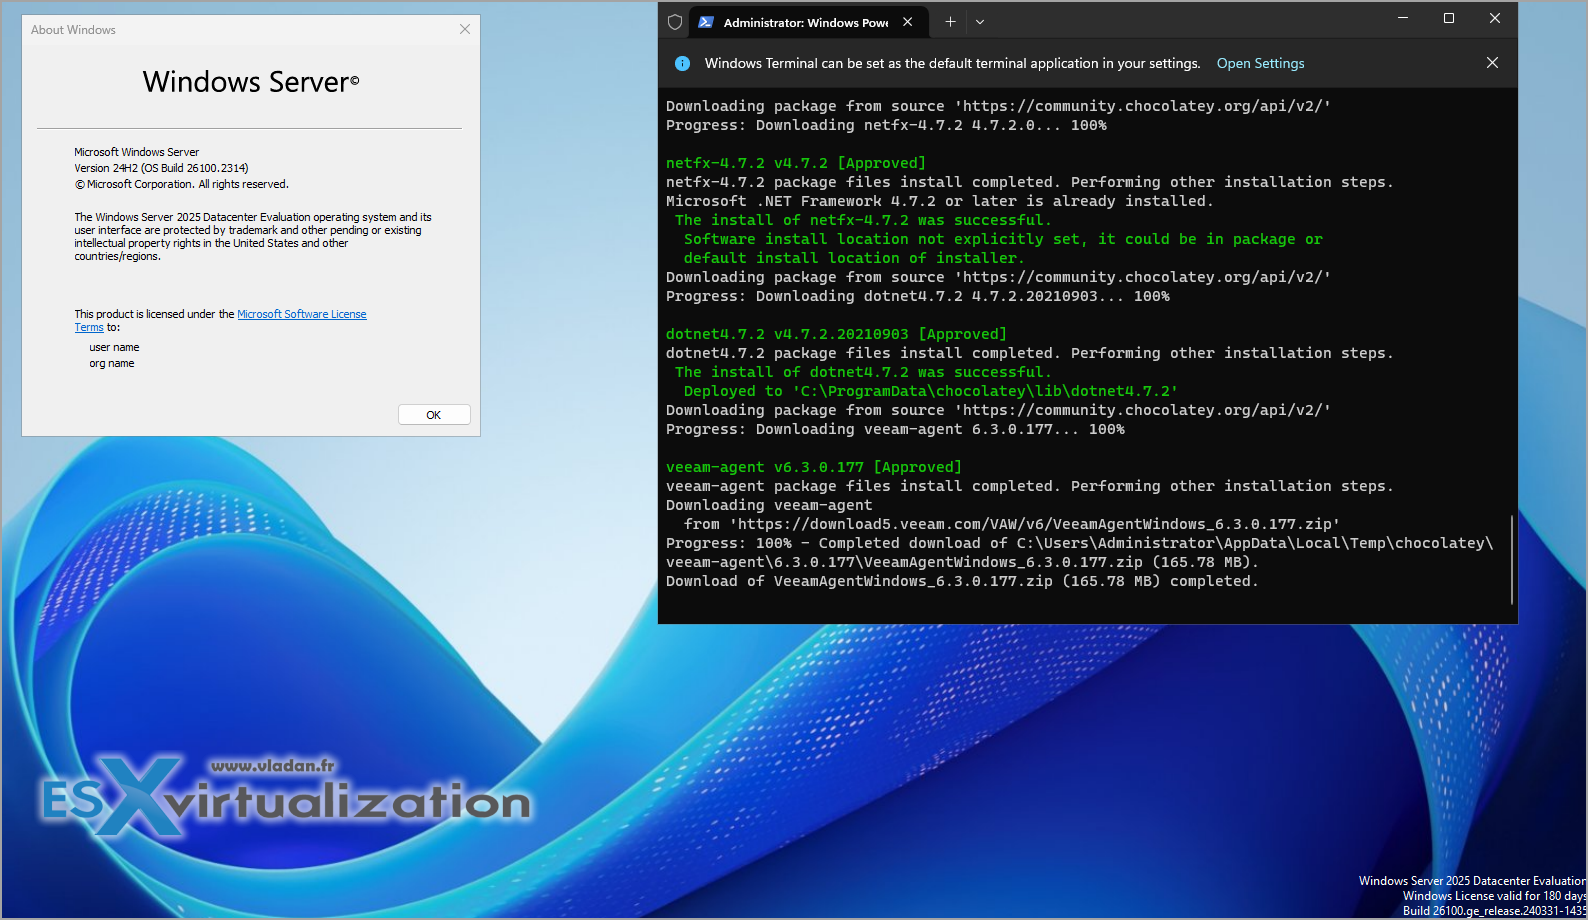
Task: Click the 'org name' text in About dialog
Action: click(112, 363)
